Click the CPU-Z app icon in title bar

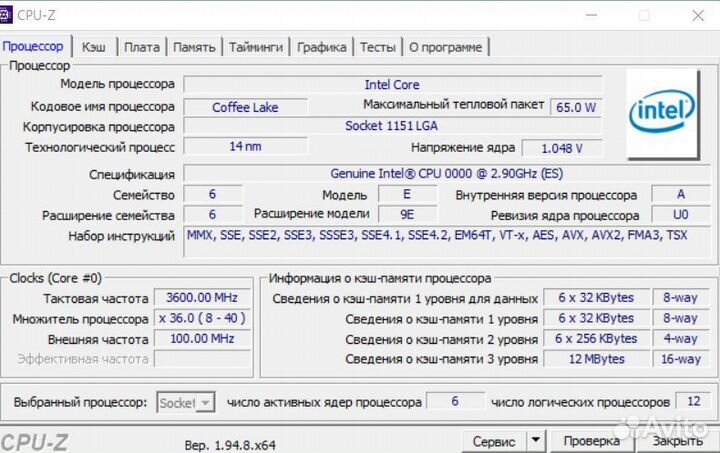click(x=6, y=15)
